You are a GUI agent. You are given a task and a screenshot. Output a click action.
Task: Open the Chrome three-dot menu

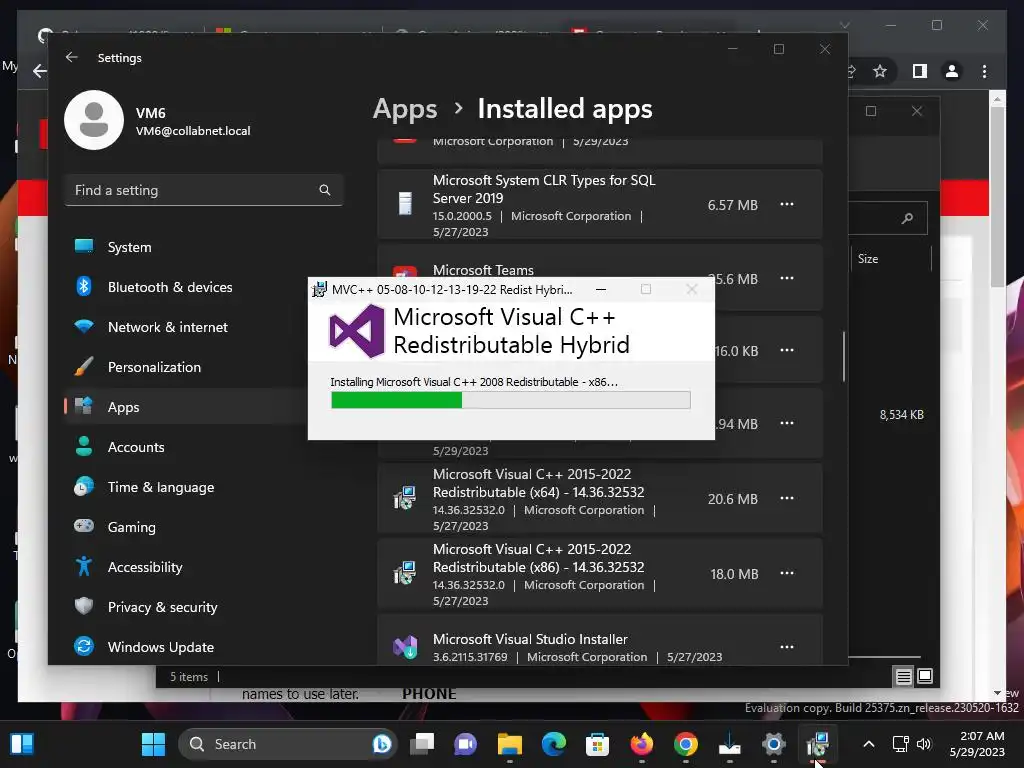coord(985,71)
